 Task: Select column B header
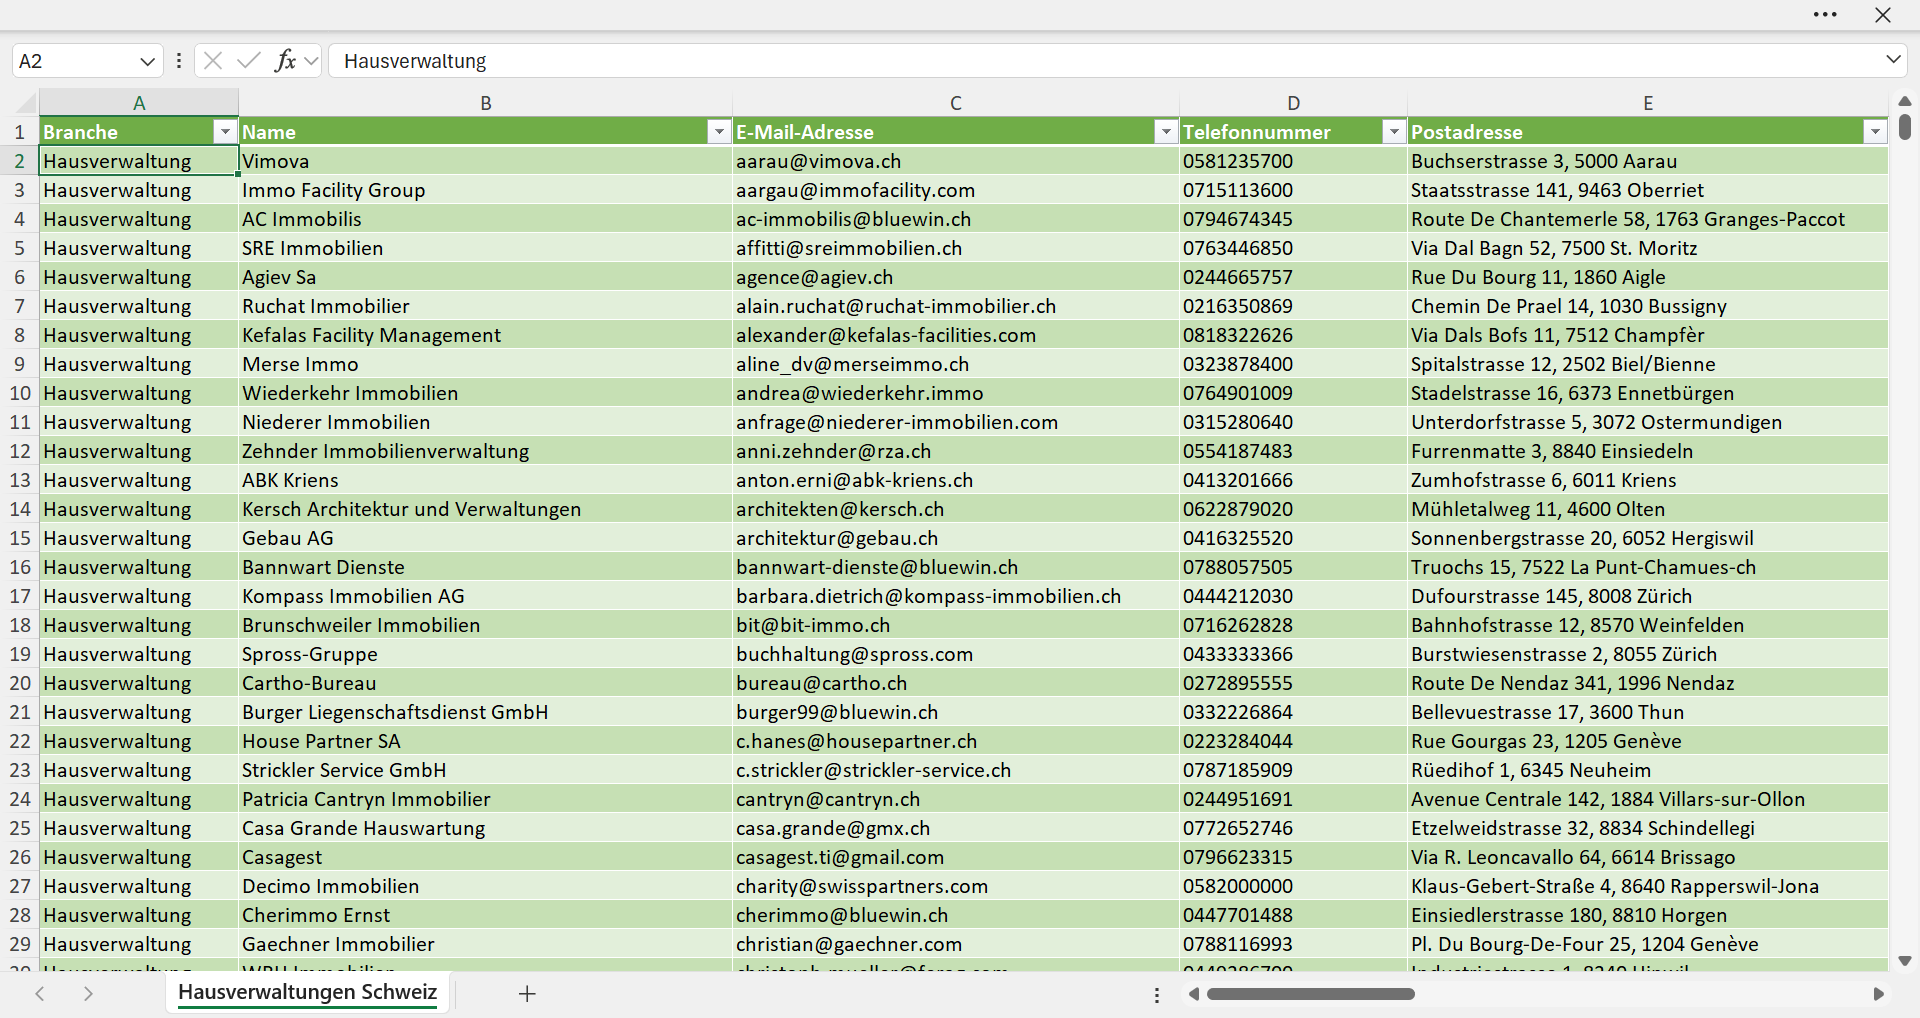(x=486, y=103)
